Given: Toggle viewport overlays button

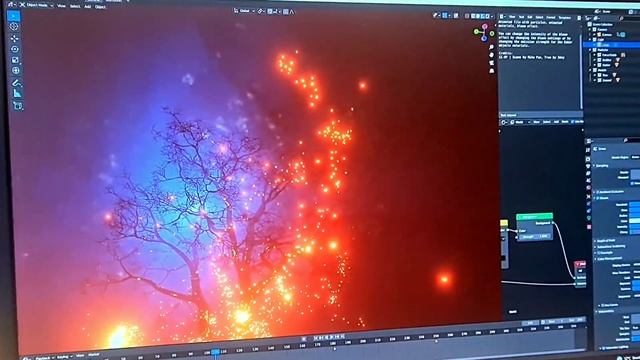Looking at the screenshot, I should tap(456, 16).
